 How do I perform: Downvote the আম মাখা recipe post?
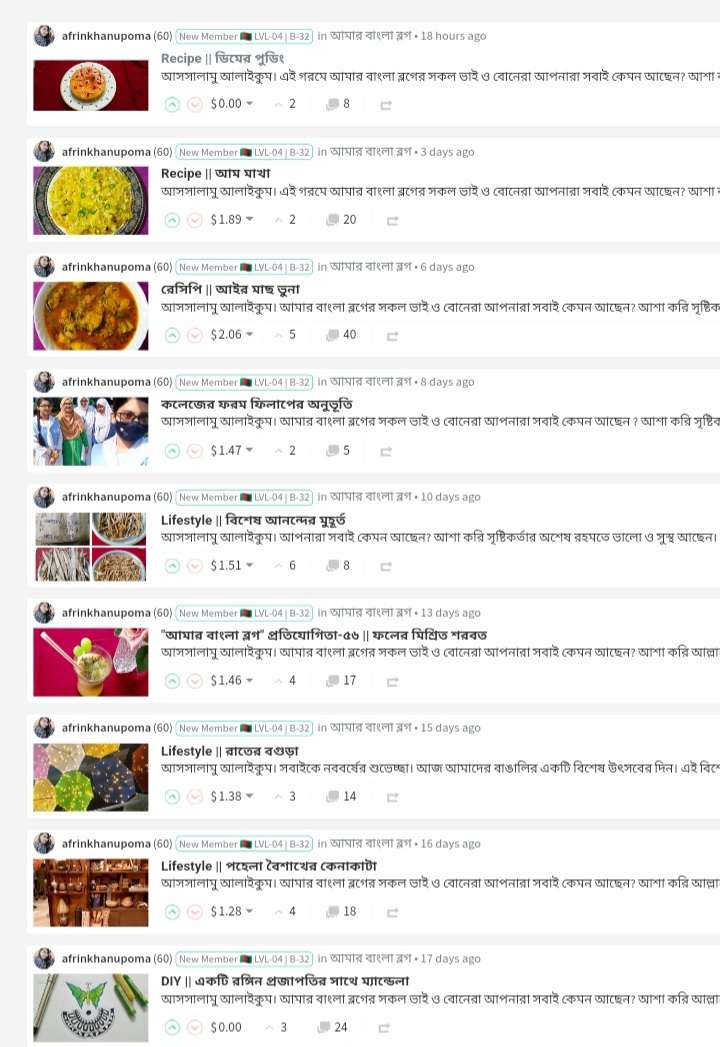coord(194,220)
